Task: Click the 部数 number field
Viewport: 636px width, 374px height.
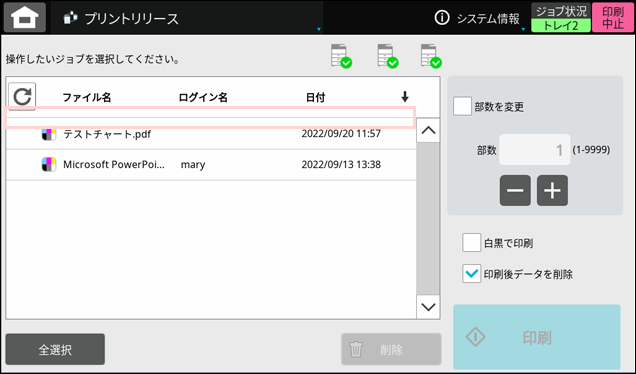Action: point(534,150)
